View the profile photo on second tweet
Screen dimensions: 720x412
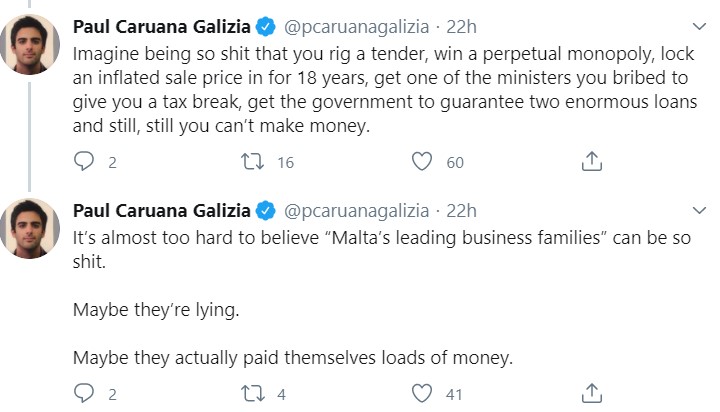pos(30,229)
